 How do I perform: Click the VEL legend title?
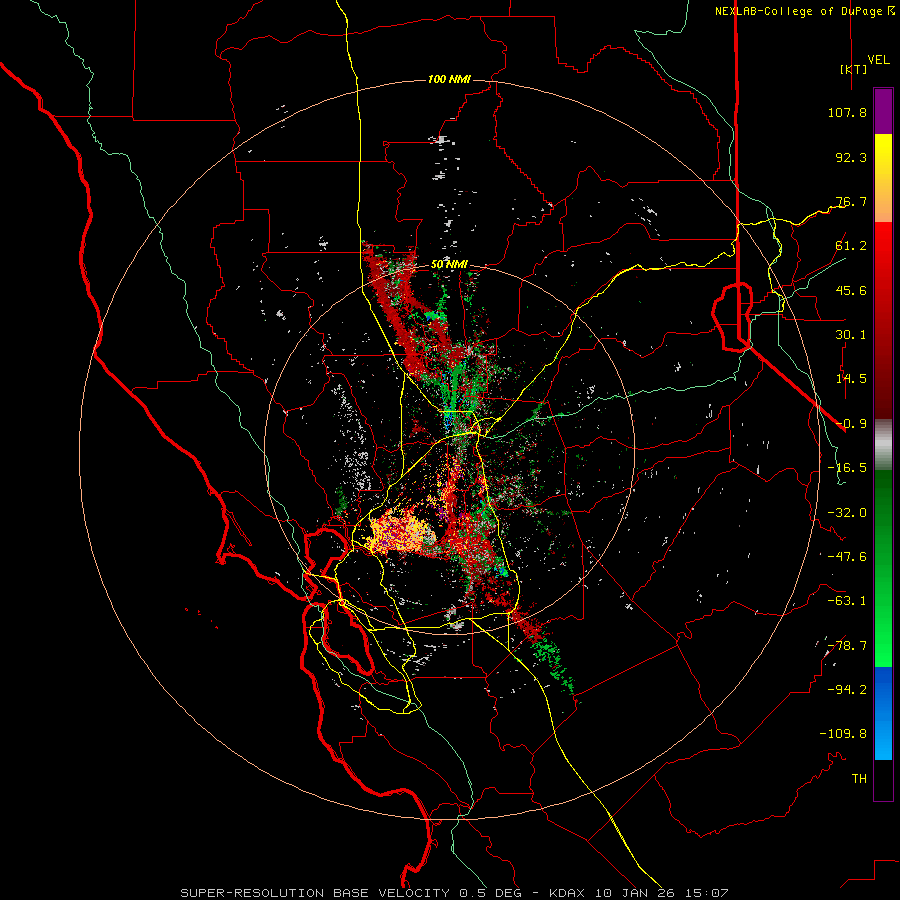click(879, 59)
